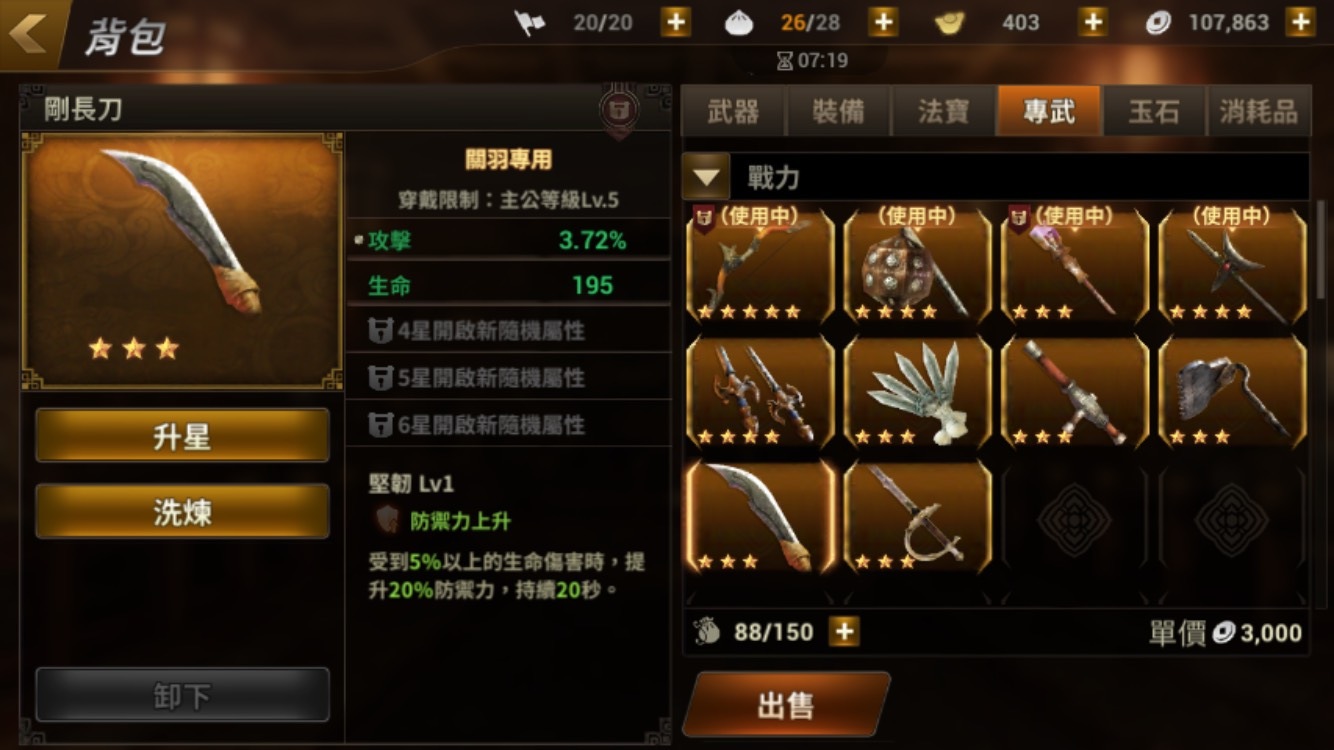Add more flag stamina with the plus beside 20/20
1334x750 pixels.
(x=676, y=22)
